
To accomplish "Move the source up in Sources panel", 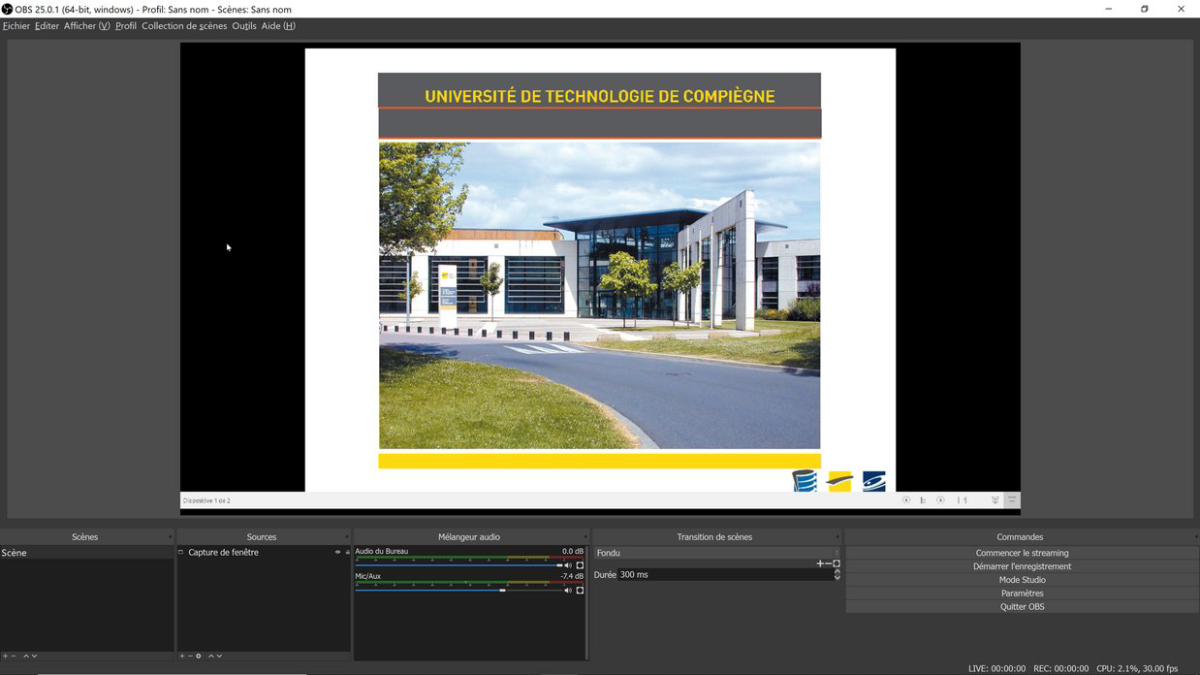I will (211, 656).
